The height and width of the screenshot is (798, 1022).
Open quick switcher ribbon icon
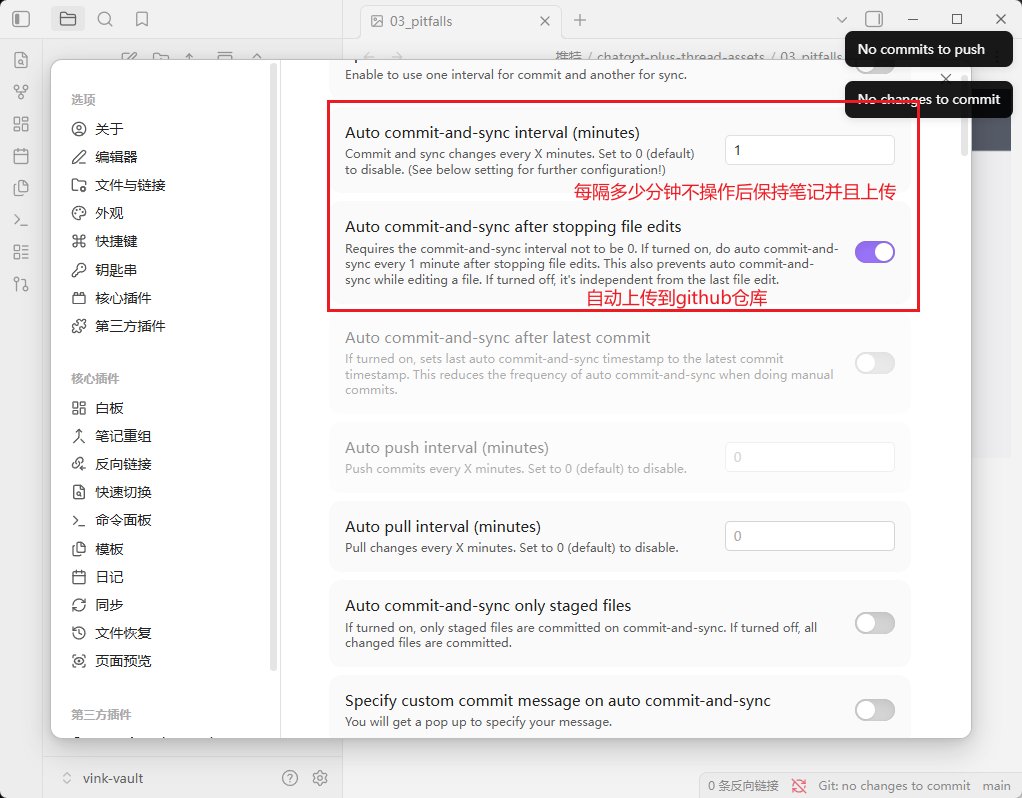click(x=21, y=60)
